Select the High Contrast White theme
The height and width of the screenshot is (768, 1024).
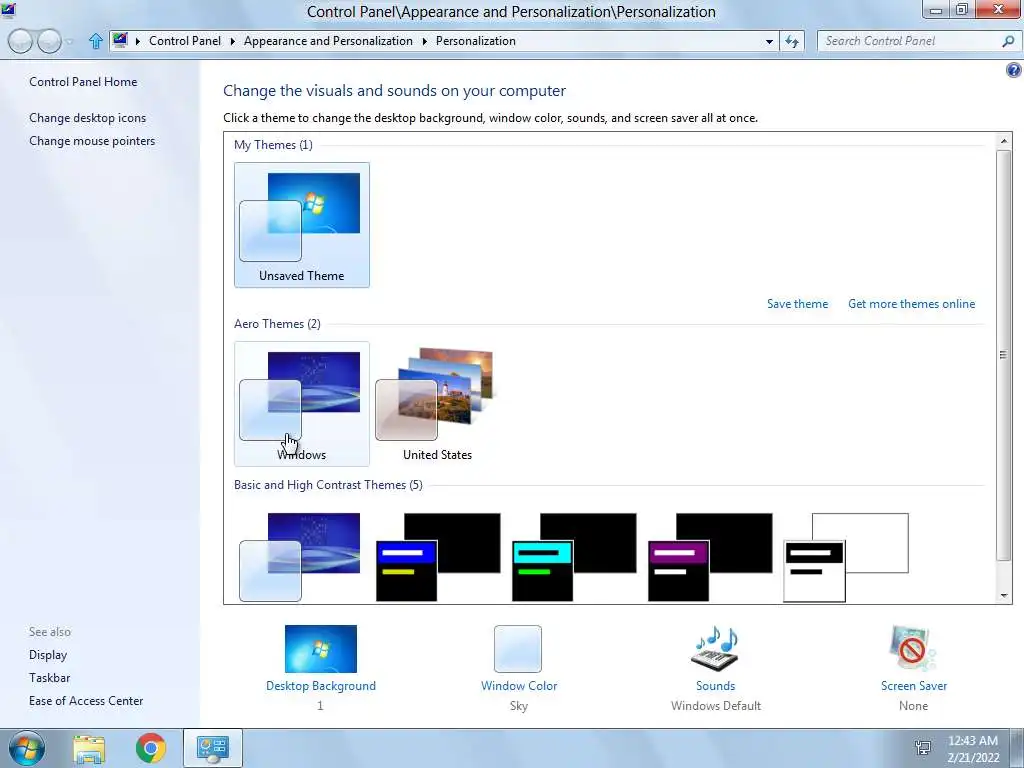tap(846, 557)
